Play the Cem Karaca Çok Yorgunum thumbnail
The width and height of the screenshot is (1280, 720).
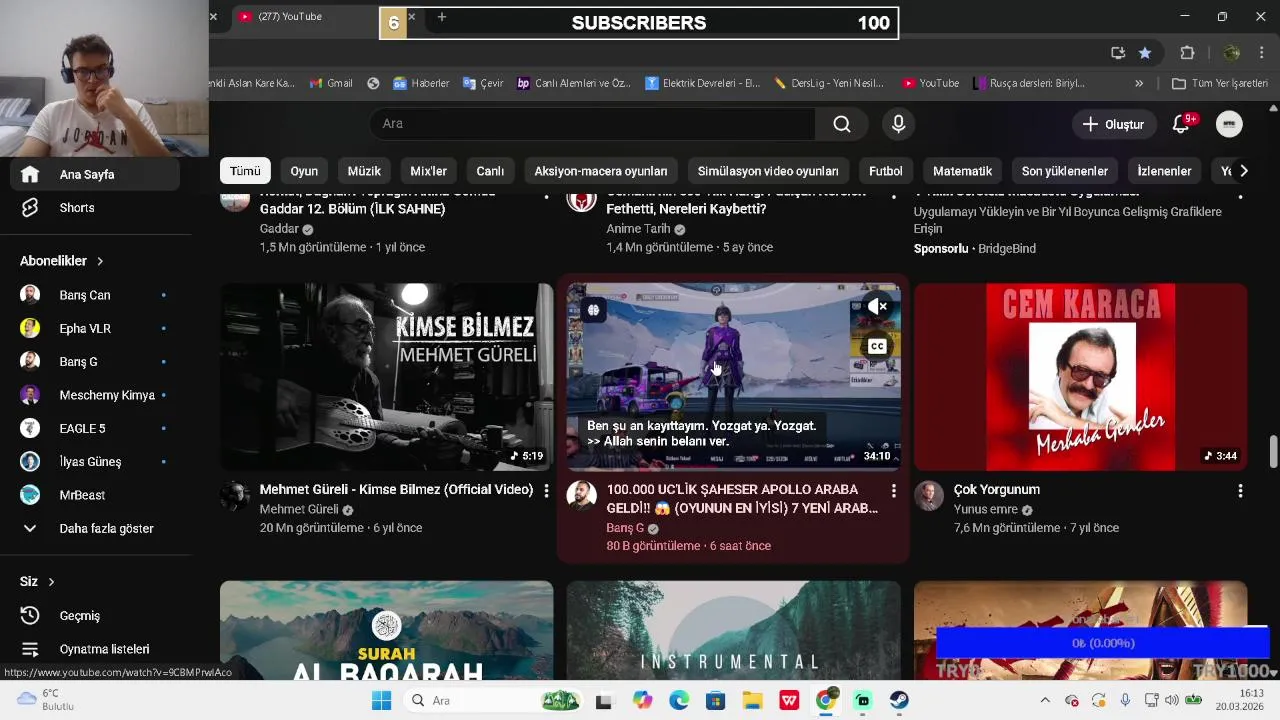pyautogui.click(x=1080, y=377)
